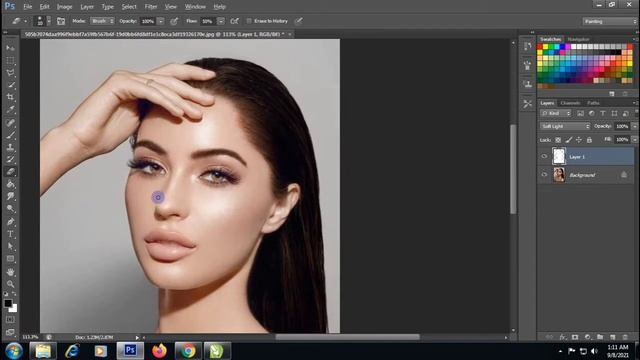The height and width of the screenshot is (360, 640).
Task: Select the Crop tool
Action: pyautogui.click(x=10, y=97)
